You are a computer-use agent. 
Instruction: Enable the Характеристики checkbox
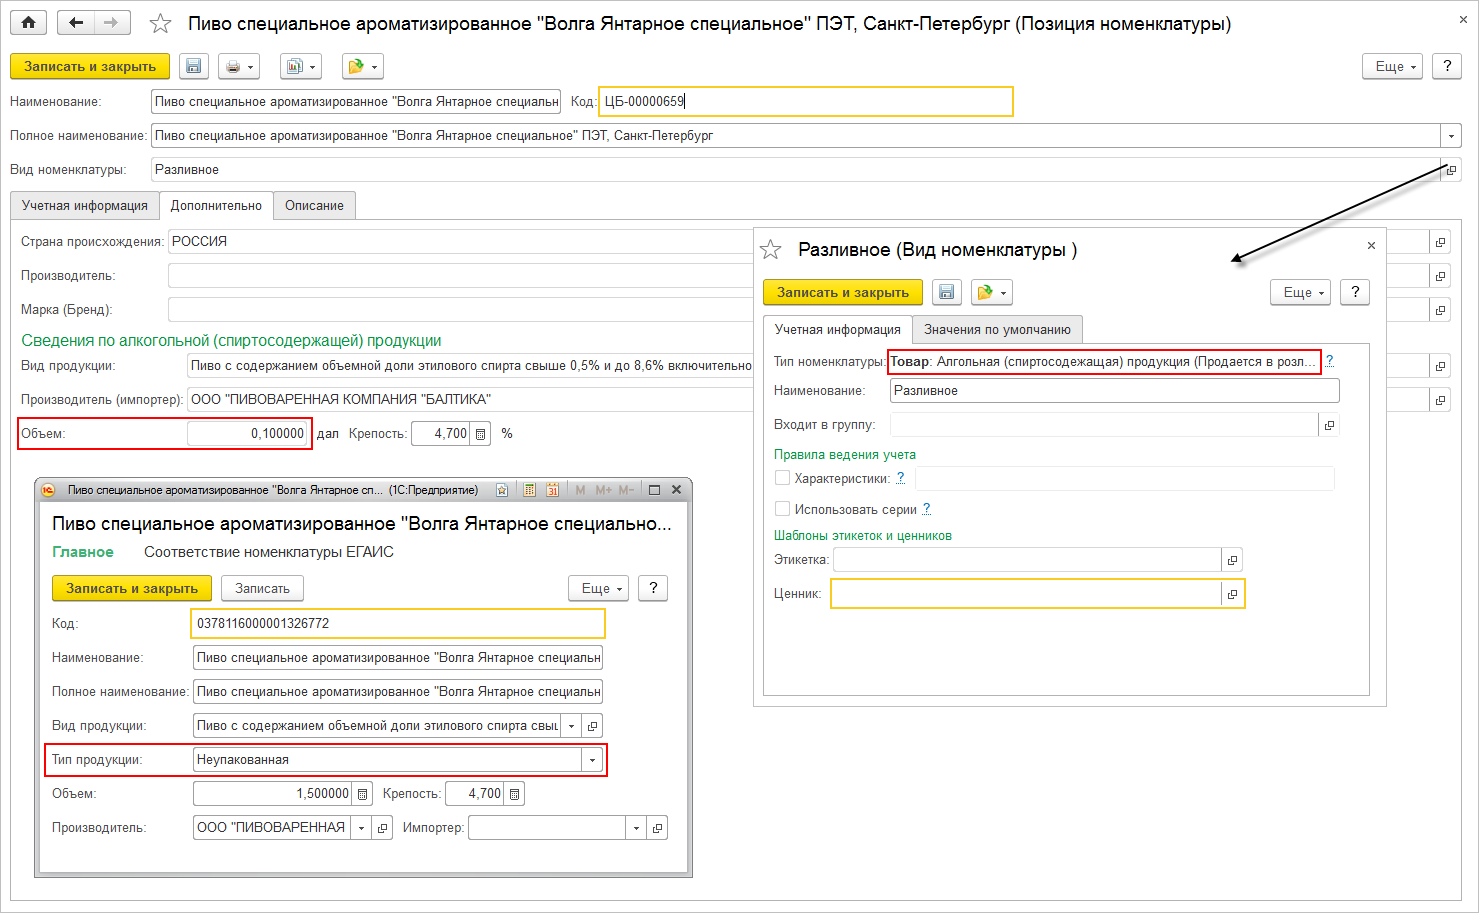[782, 478]
